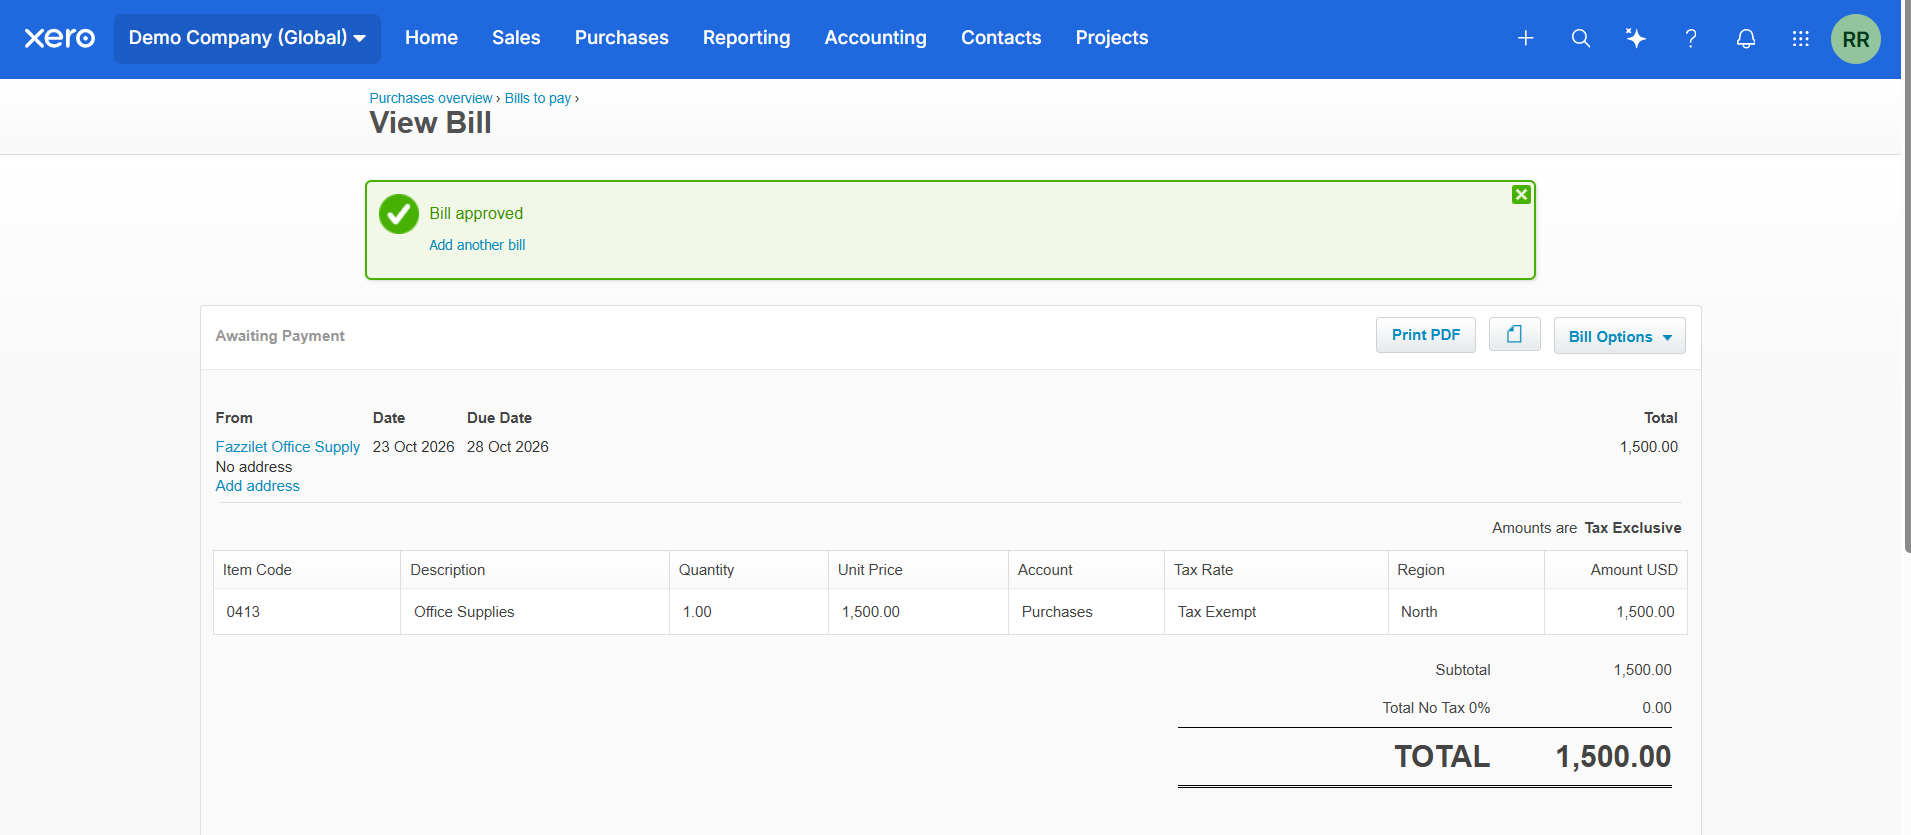
Task: Click the Add address link
Action: point(257,486)
